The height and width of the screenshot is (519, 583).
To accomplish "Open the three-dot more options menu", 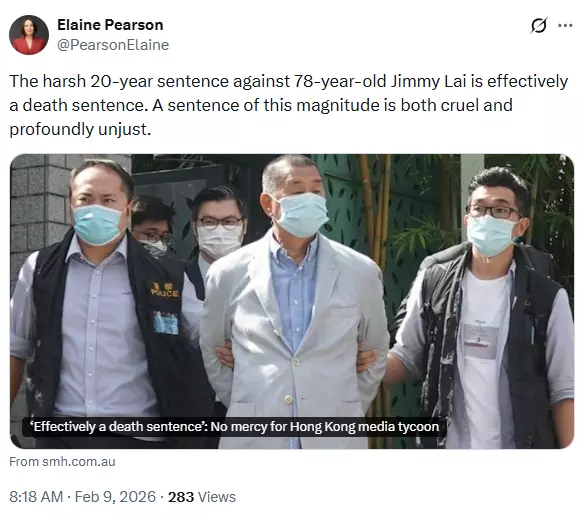I will (565, 26).
